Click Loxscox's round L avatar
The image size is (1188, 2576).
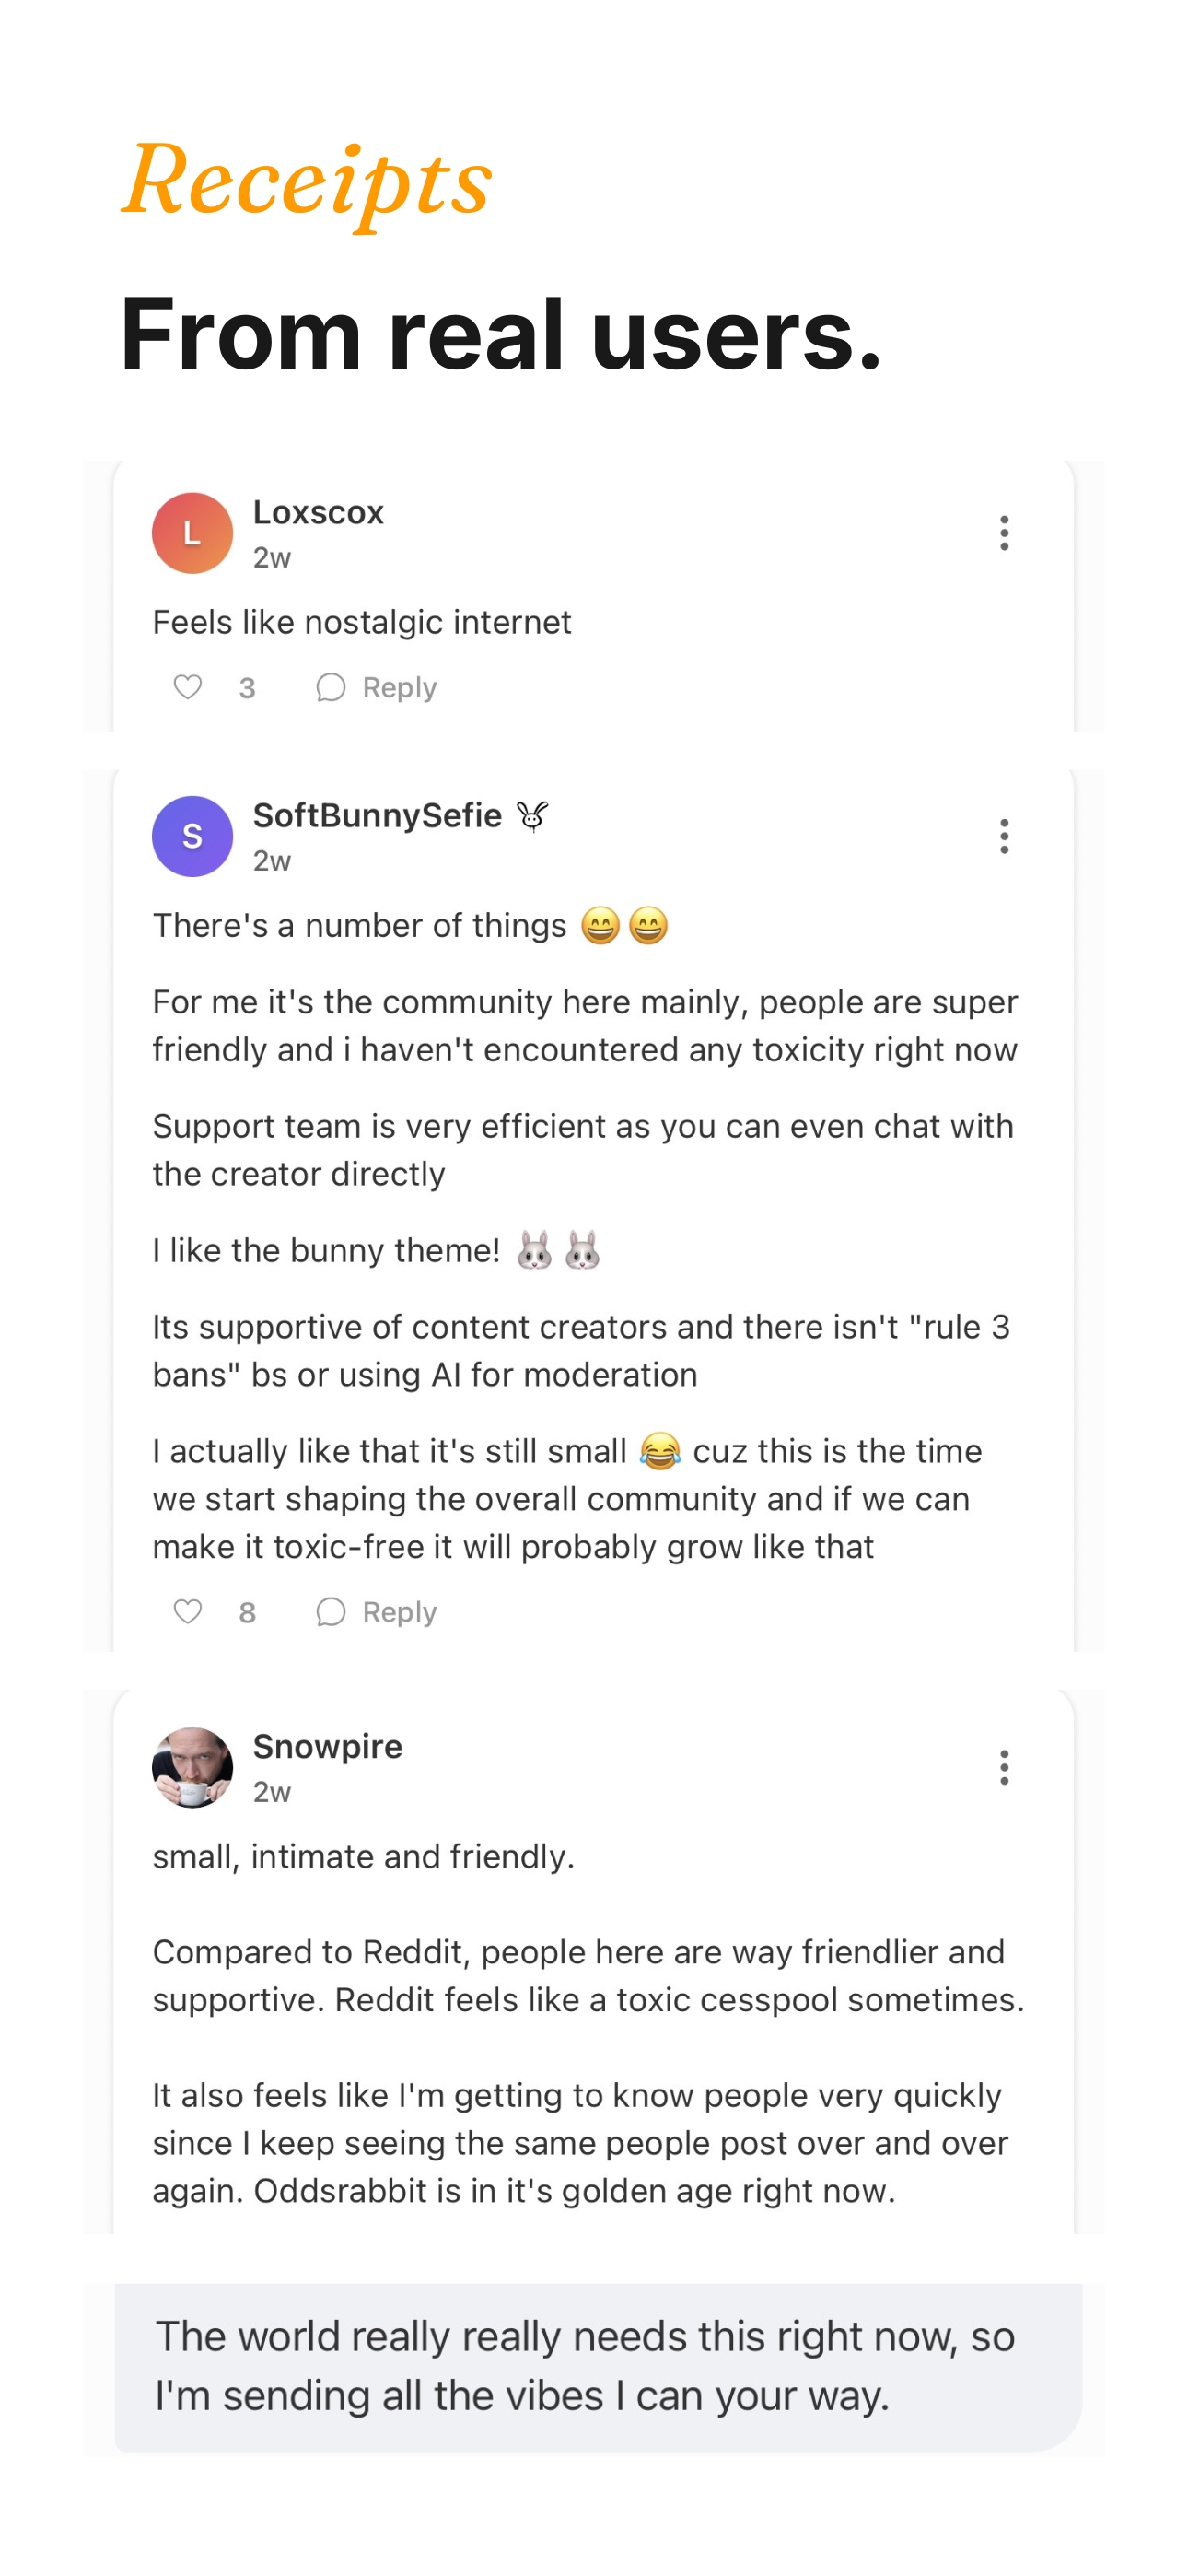pos(192,533)
